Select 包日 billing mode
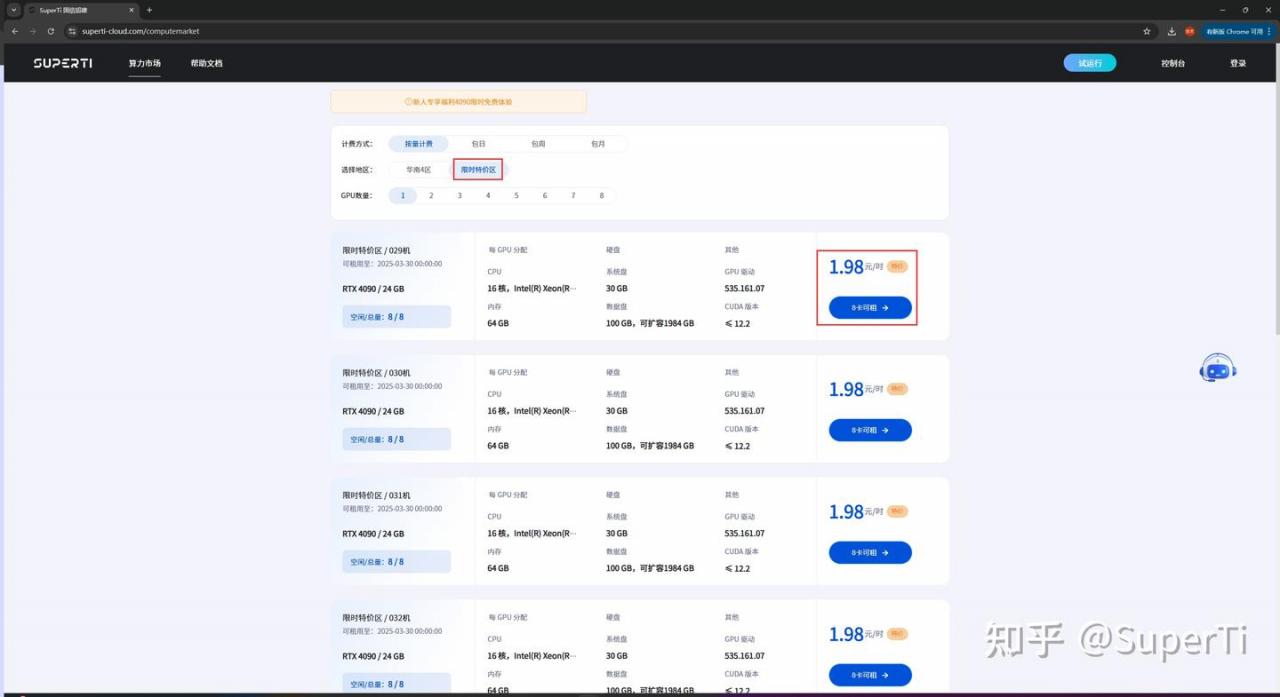The height and width of the screenshot is (697, 1280). pyautogui.click(x=478, y=144)
